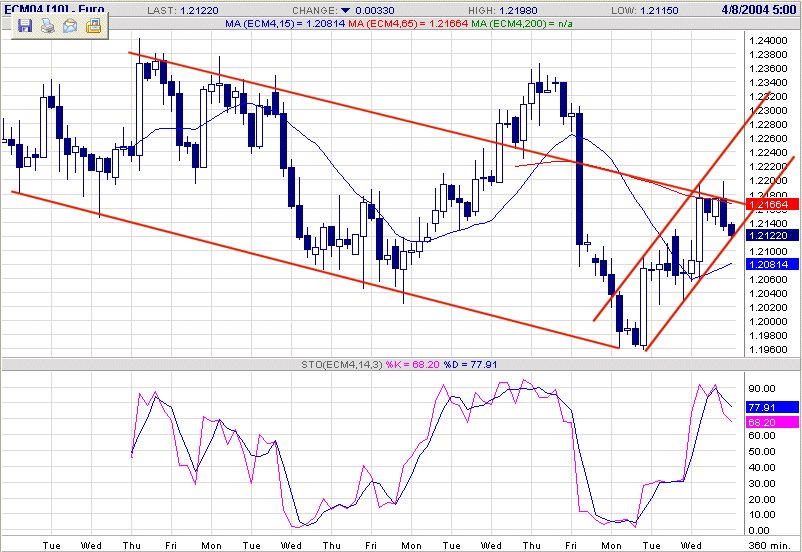Click the LAST: 1.21220 value
The image size is (802, 552).
(183, 10)
